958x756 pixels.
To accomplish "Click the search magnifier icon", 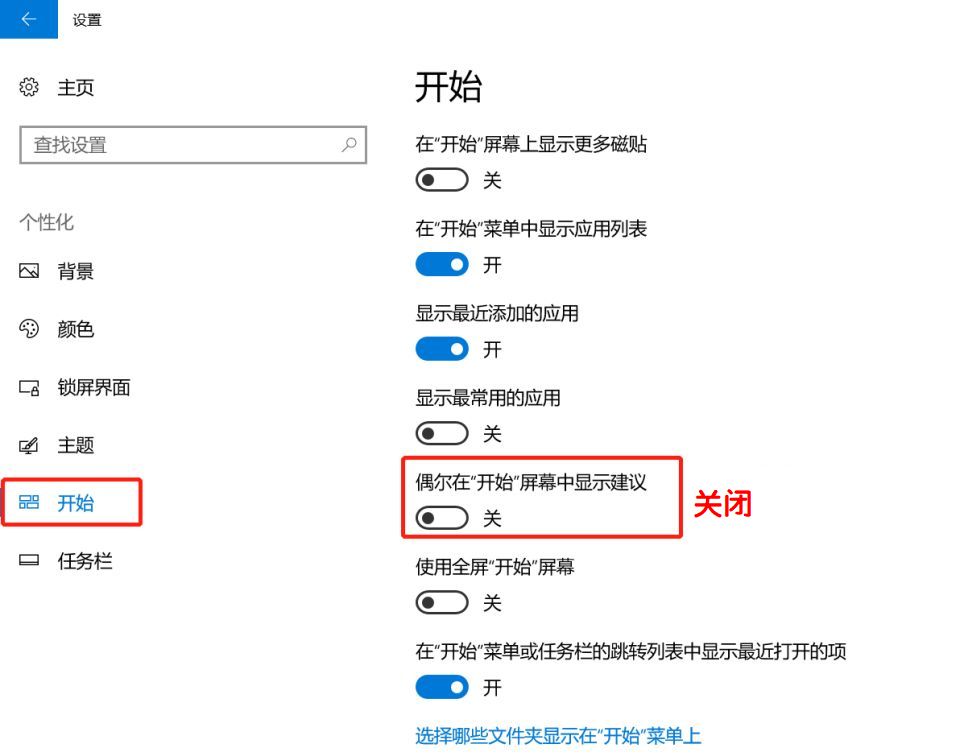I will [x=349, y=145].
